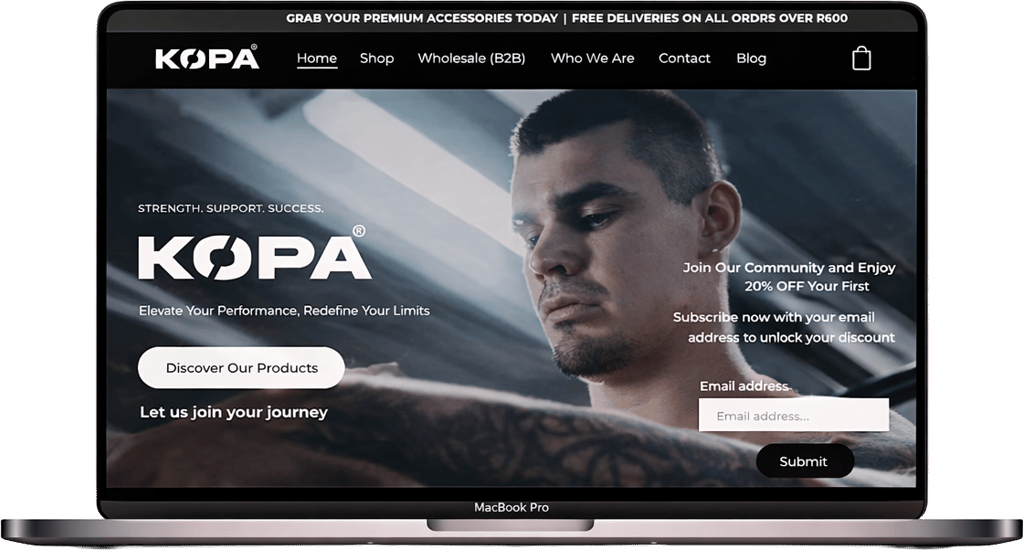
Task: Open the Blog link
Action: (751, 59)
